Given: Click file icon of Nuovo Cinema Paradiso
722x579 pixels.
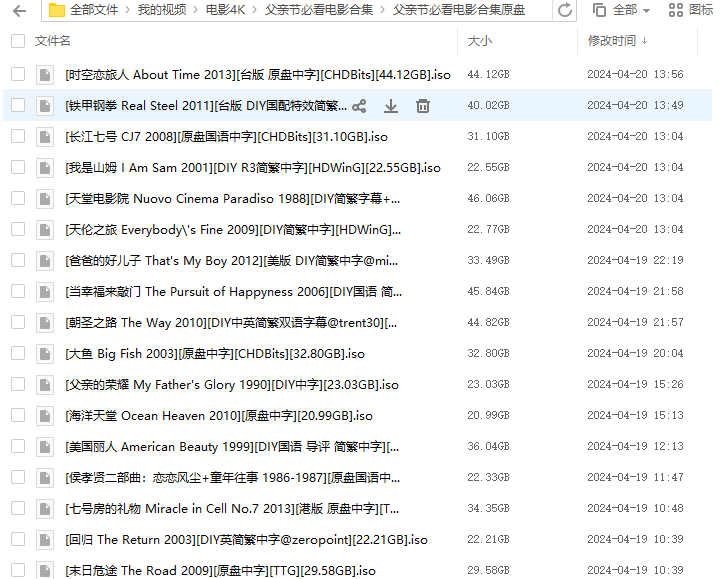Looking at the screenshot, I should [45, 199].
